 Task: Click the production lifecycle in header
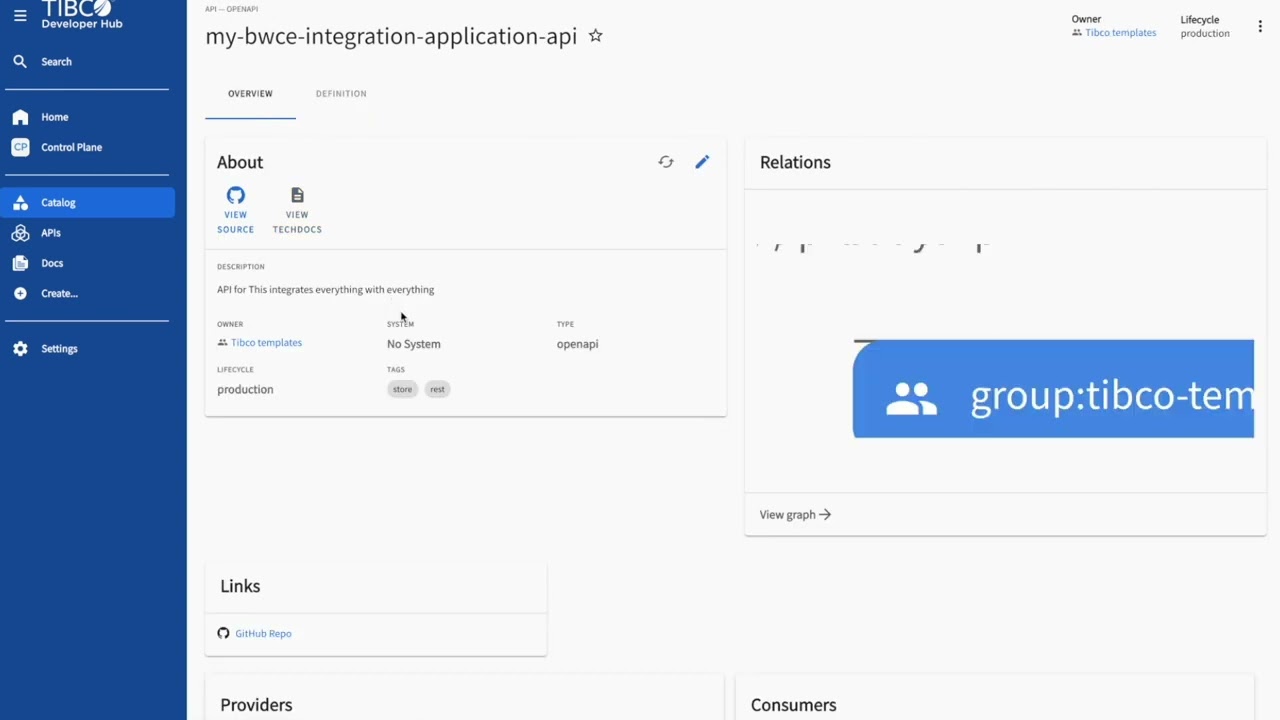[1205, 33]
